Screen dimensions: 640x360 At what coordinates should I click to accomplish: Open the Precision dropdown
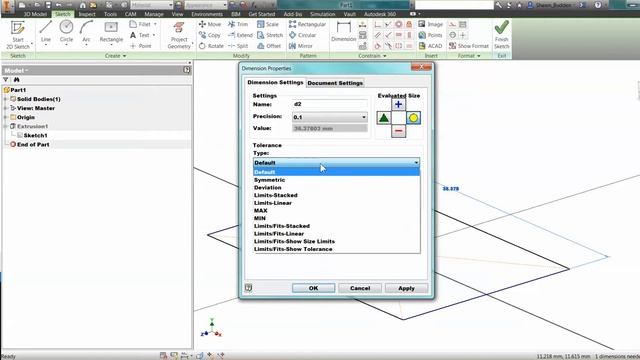click(363, 117)
